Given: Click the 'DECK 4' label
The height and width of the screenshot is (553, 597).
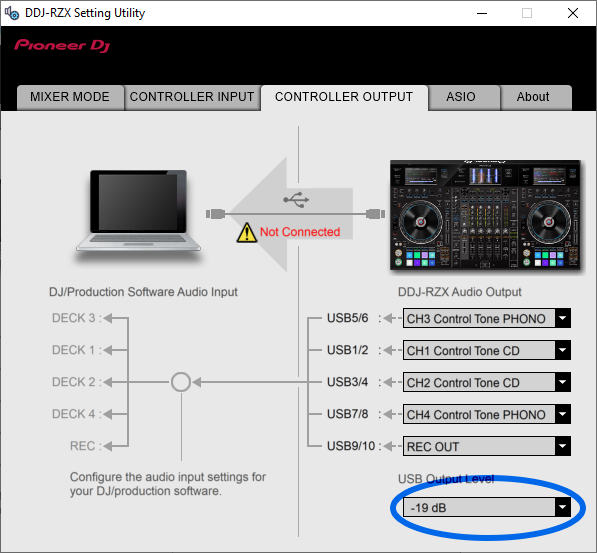Looking at the screenshot, I should (73, 414).
